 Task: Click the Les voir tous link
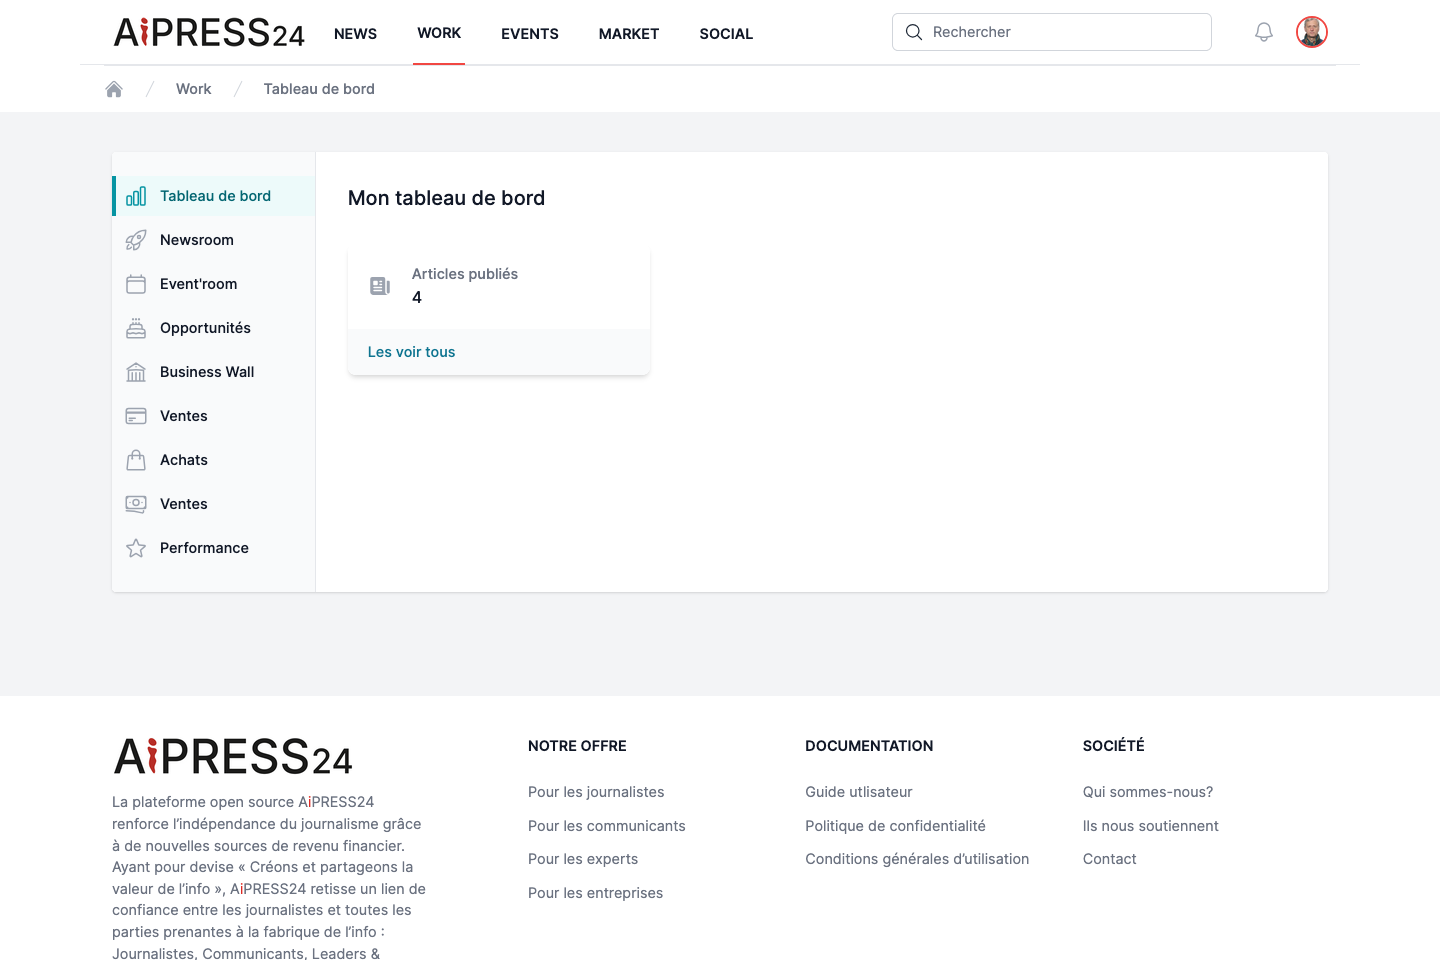(411, 352)
